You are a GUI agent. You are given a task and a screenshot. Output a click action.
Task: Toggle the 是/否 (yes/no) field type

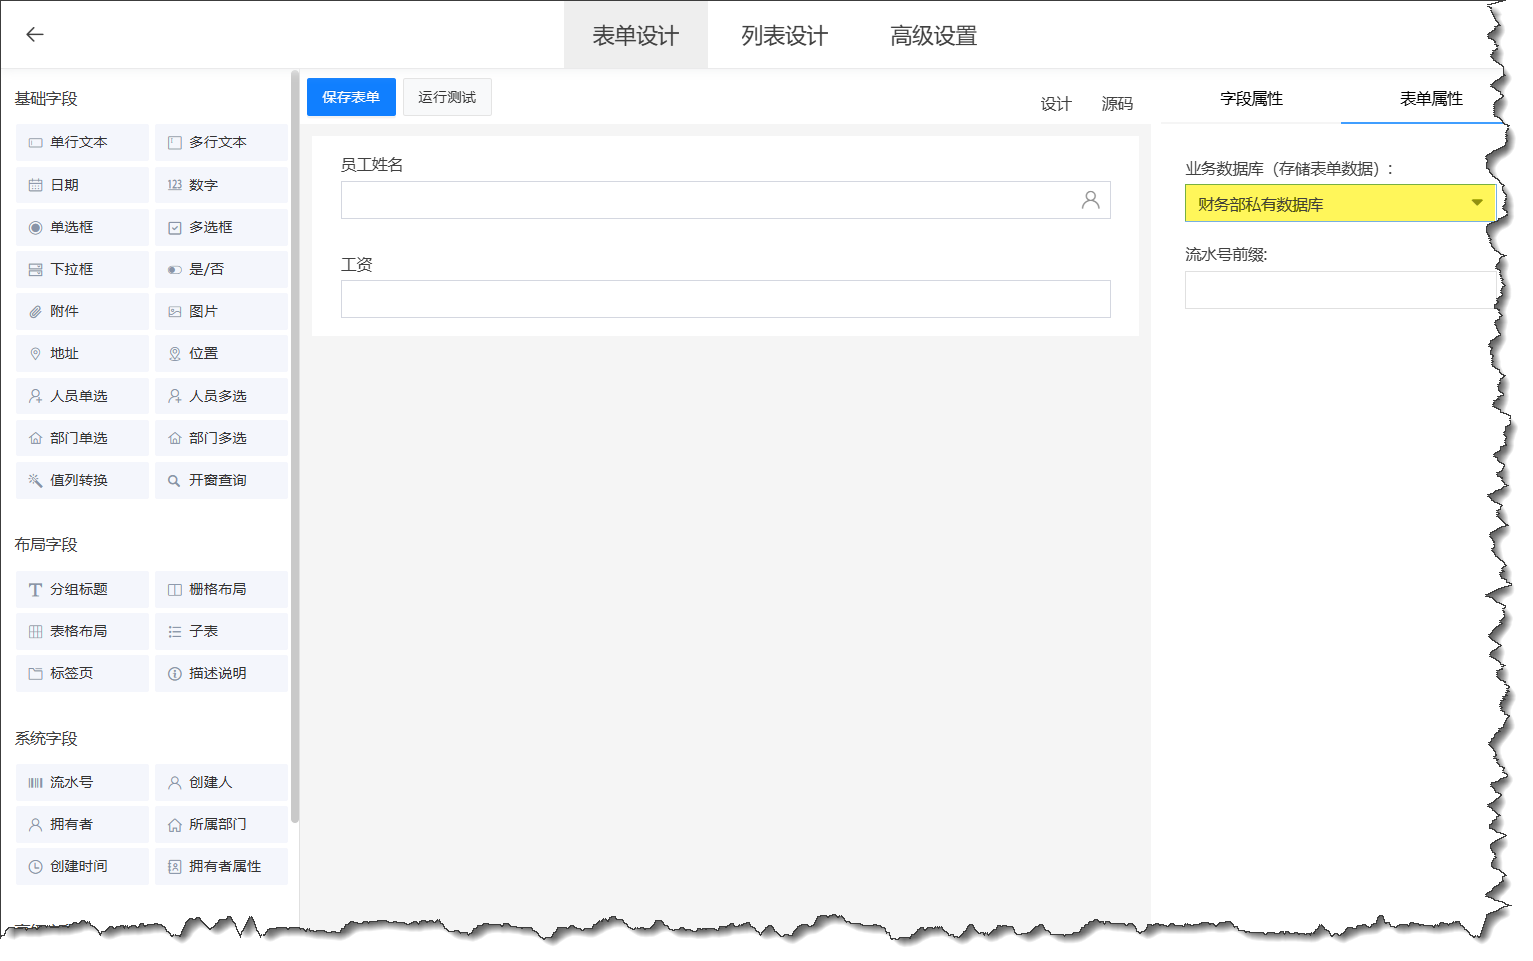(221, 269)
